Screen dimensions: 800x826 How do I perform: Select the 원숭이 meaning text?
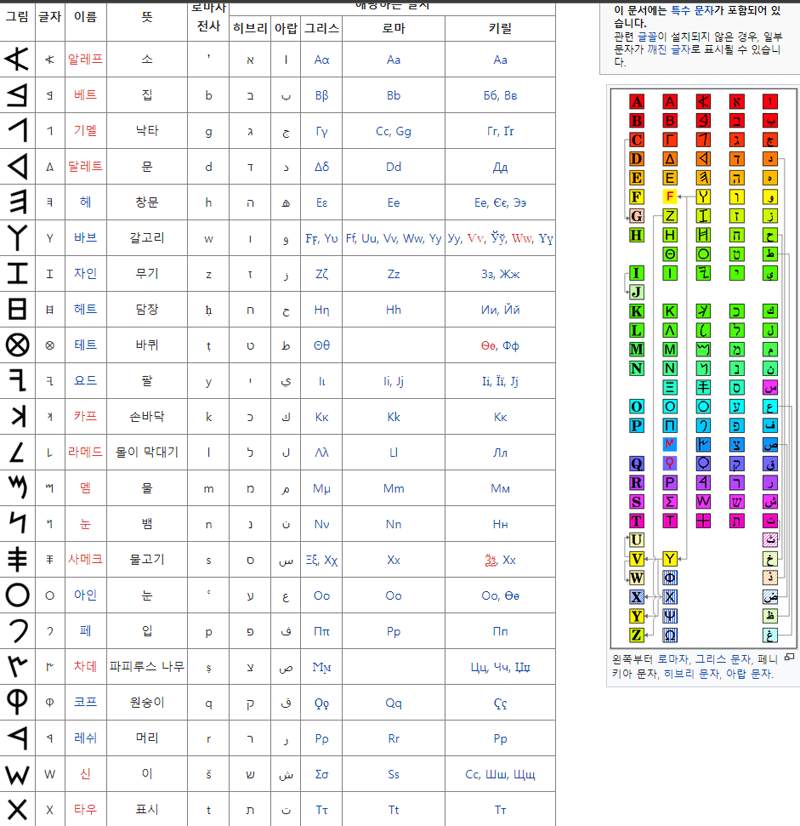click(147, 702)
